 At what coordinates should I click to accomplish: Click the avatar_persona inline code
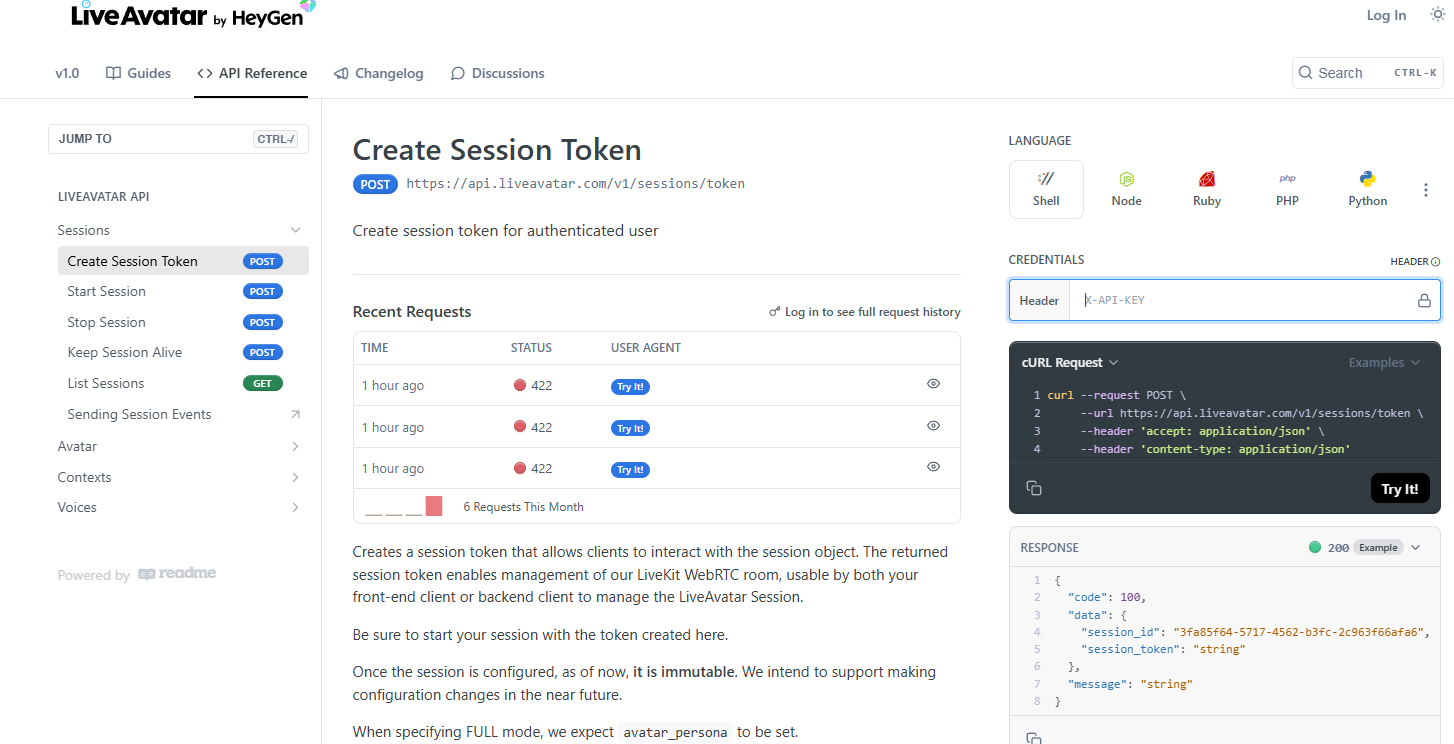pyautogui.click(x=676, y=732)
